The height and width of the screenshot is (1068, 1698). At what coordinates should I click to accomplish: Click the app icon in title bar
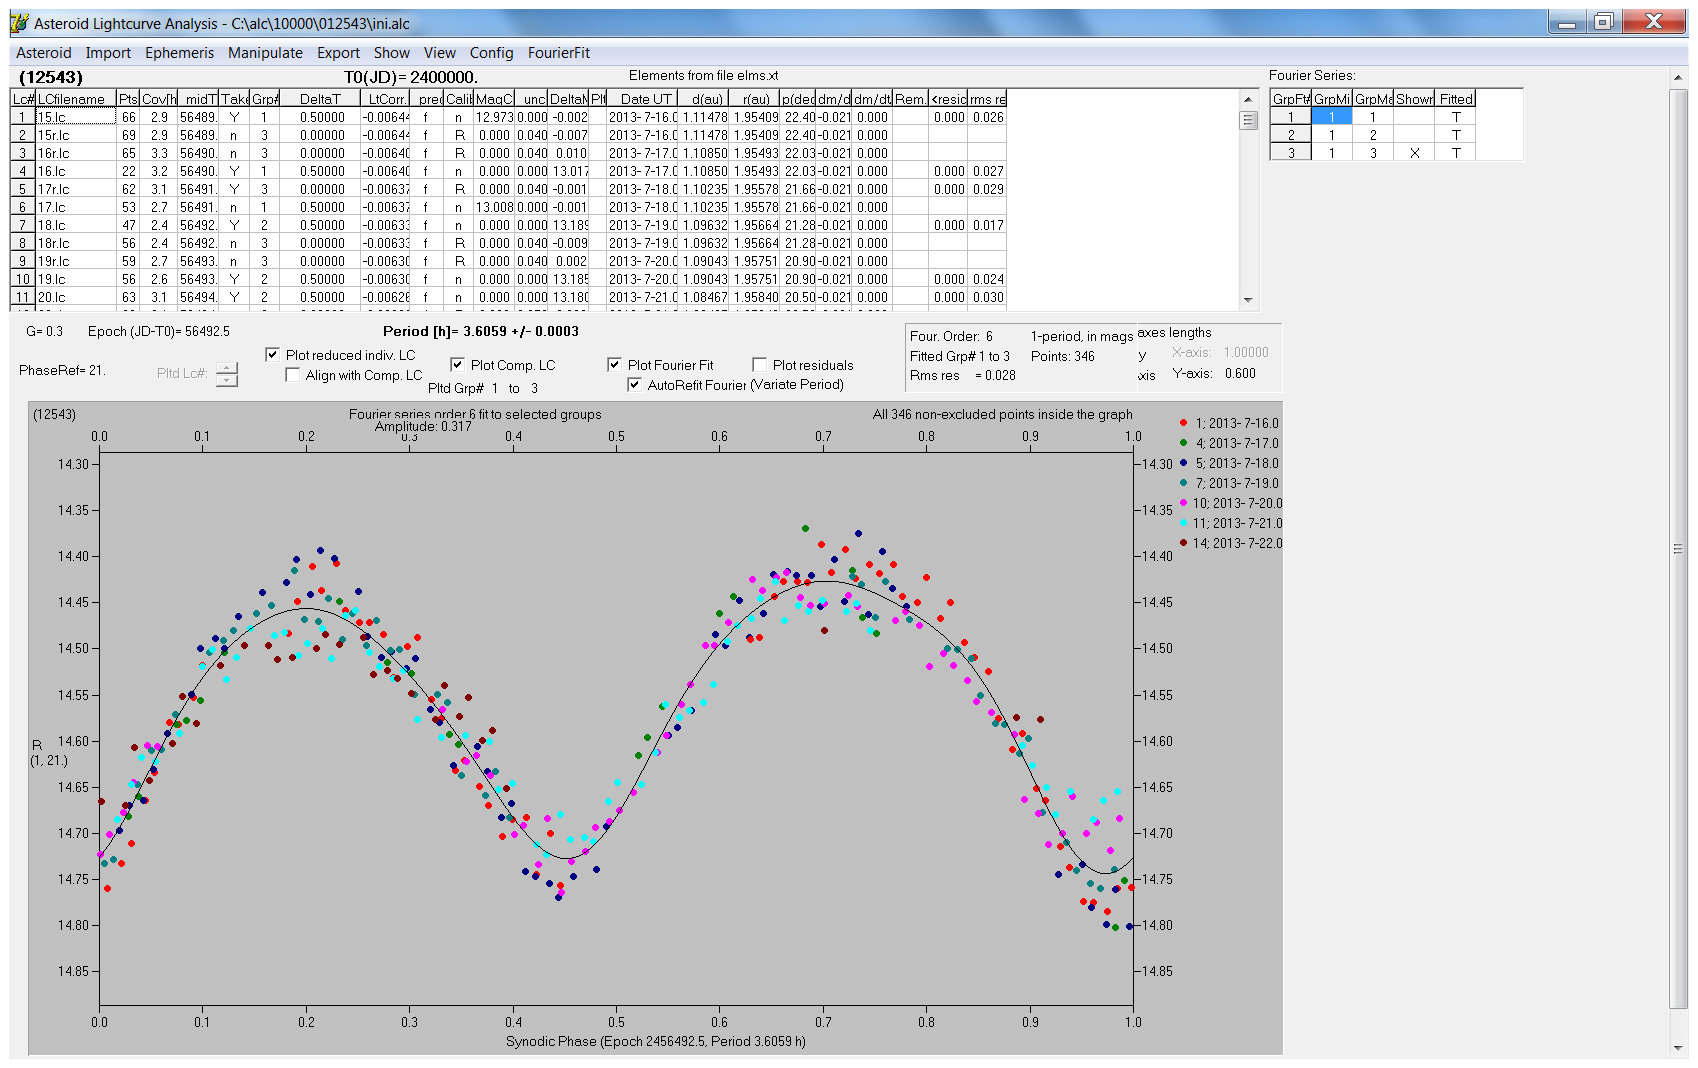point(19,22)
